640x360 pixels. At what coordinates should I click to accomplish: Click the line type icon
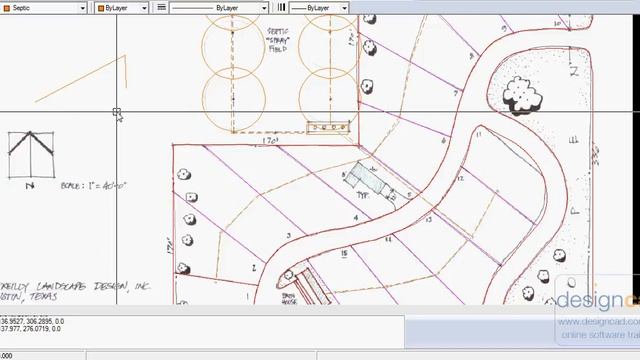click(162, 7)
